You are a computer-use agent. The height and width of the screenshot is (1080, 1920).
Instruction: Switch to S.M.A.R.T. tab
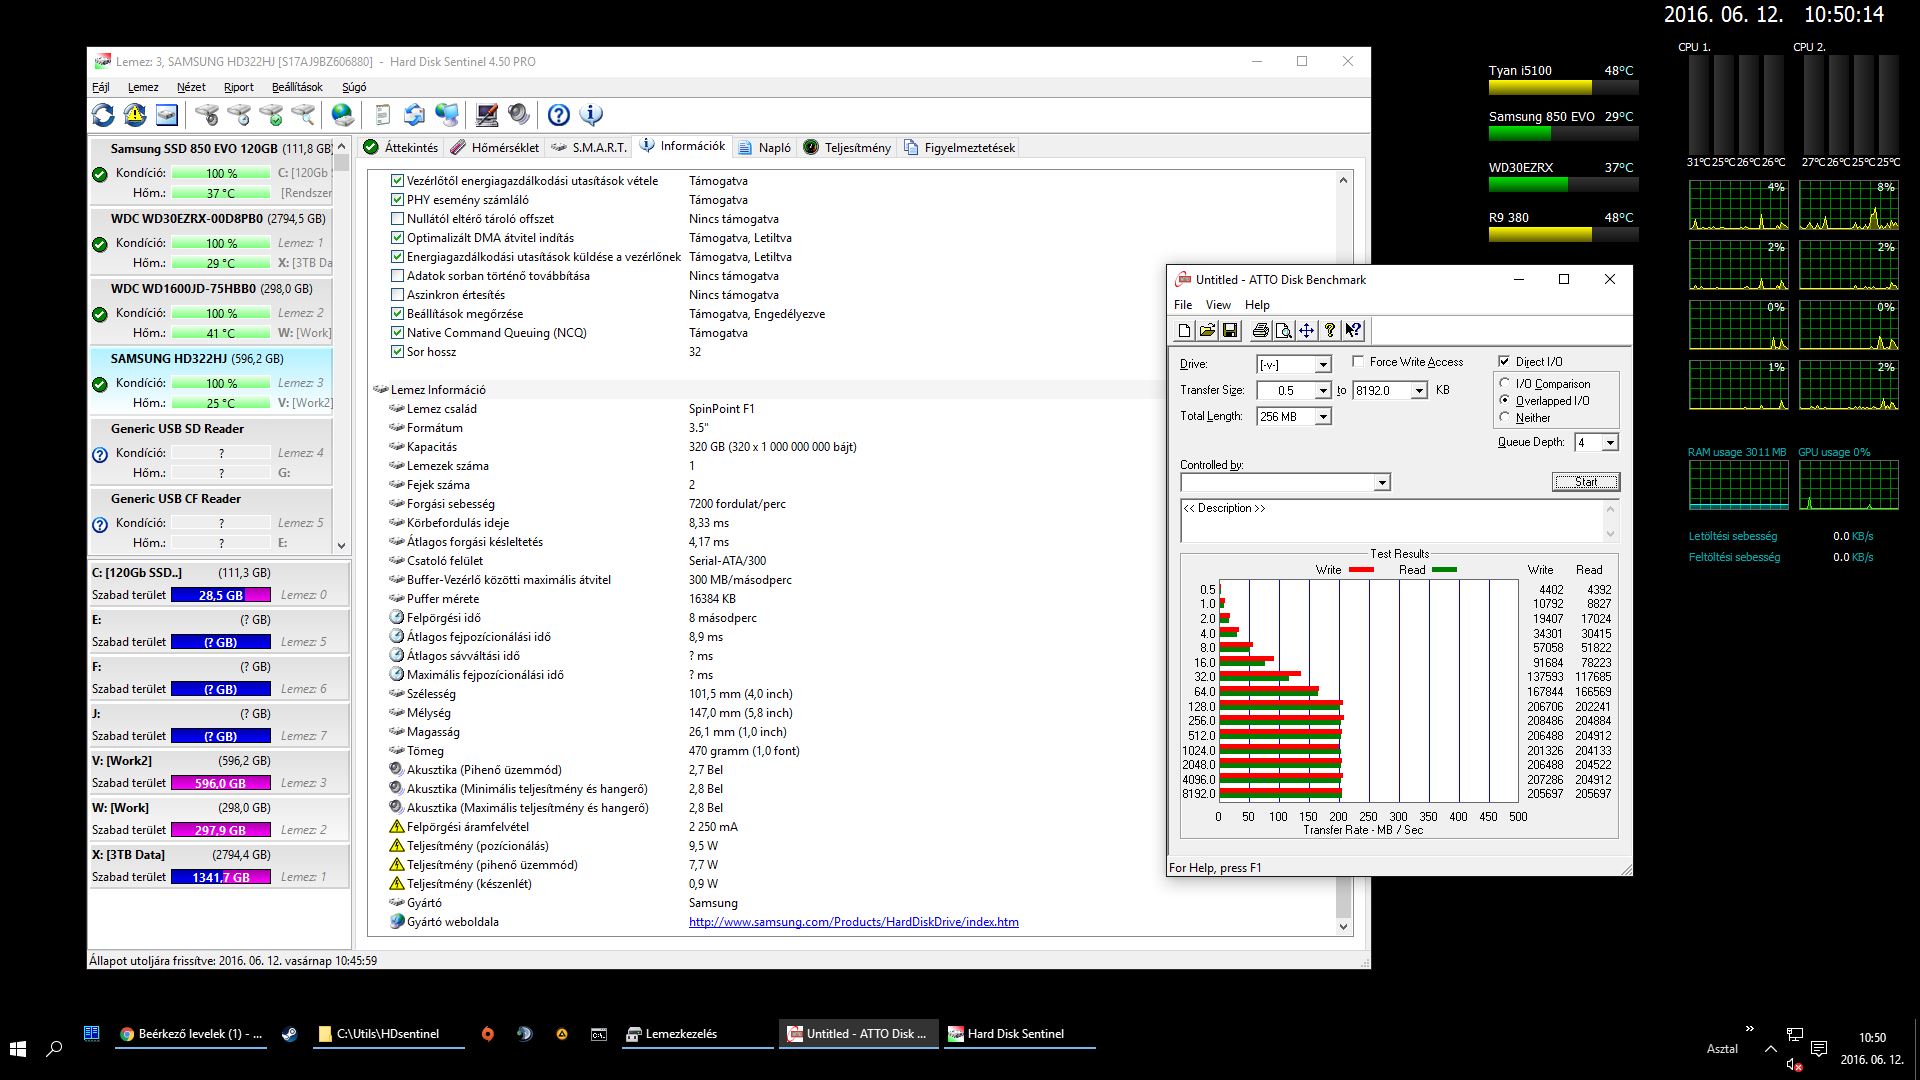pos(591,148)
